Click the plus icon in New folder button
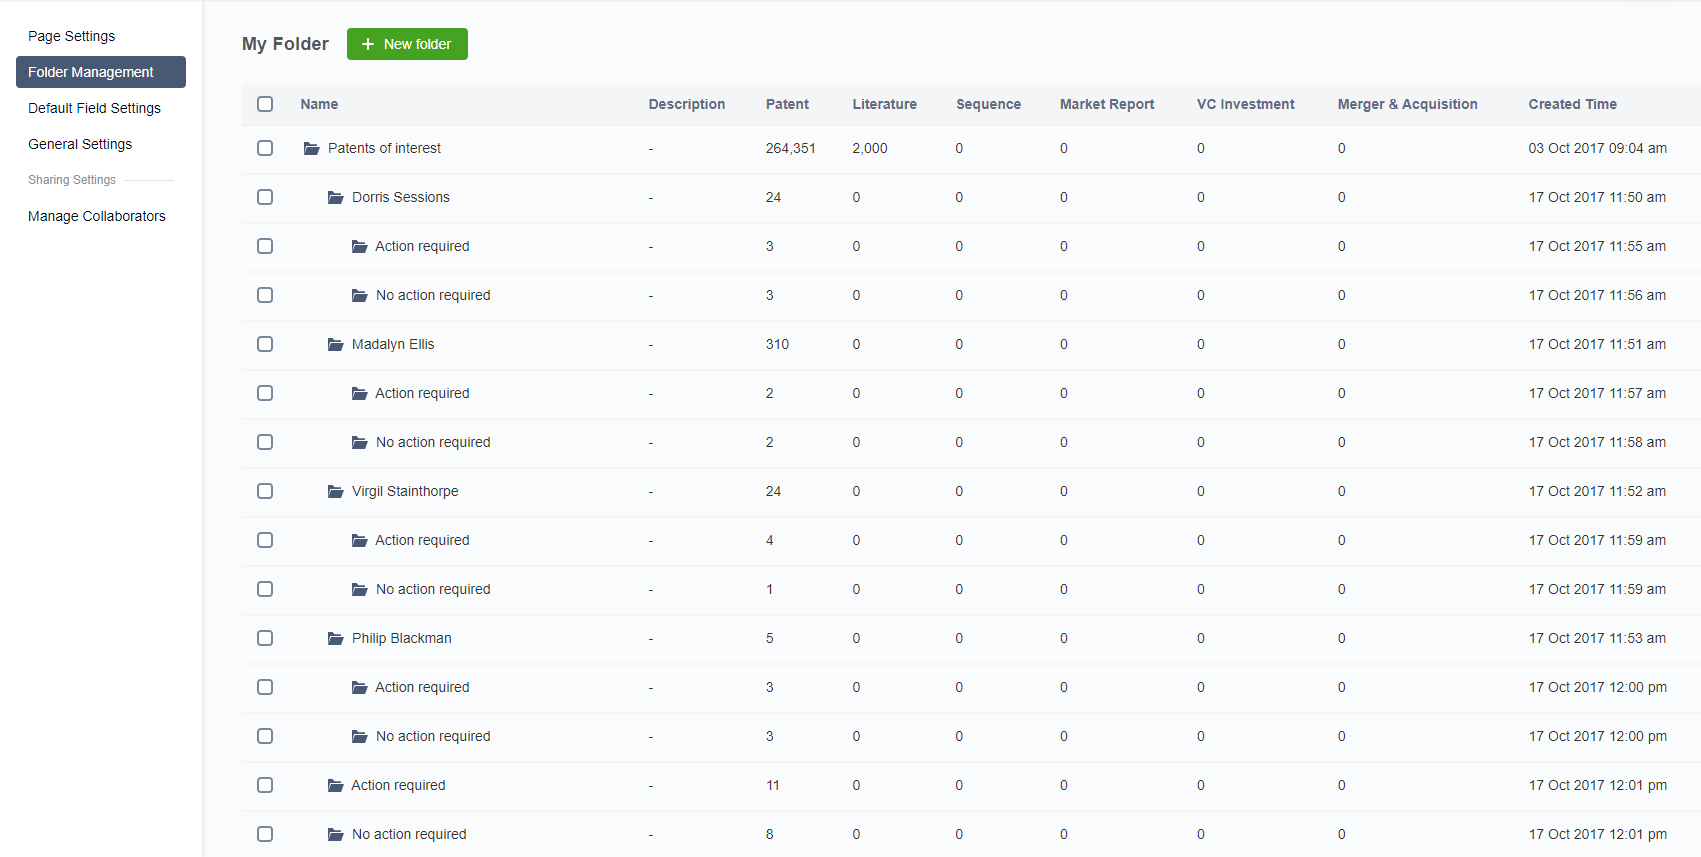This screenshot has height=857, width=1701. 368,44
